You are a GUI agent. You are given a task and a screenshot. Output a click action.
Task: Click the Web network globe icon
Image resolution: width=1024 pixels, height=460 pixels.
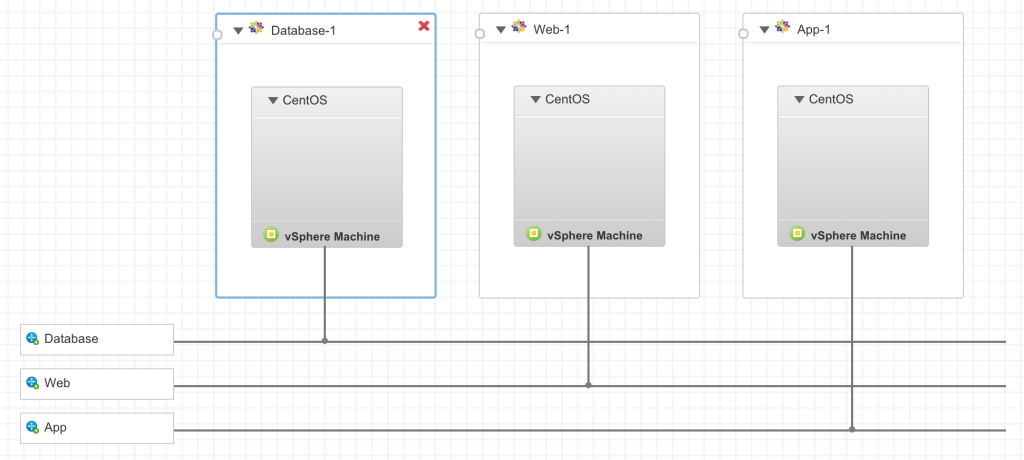[x=32, y=383]
